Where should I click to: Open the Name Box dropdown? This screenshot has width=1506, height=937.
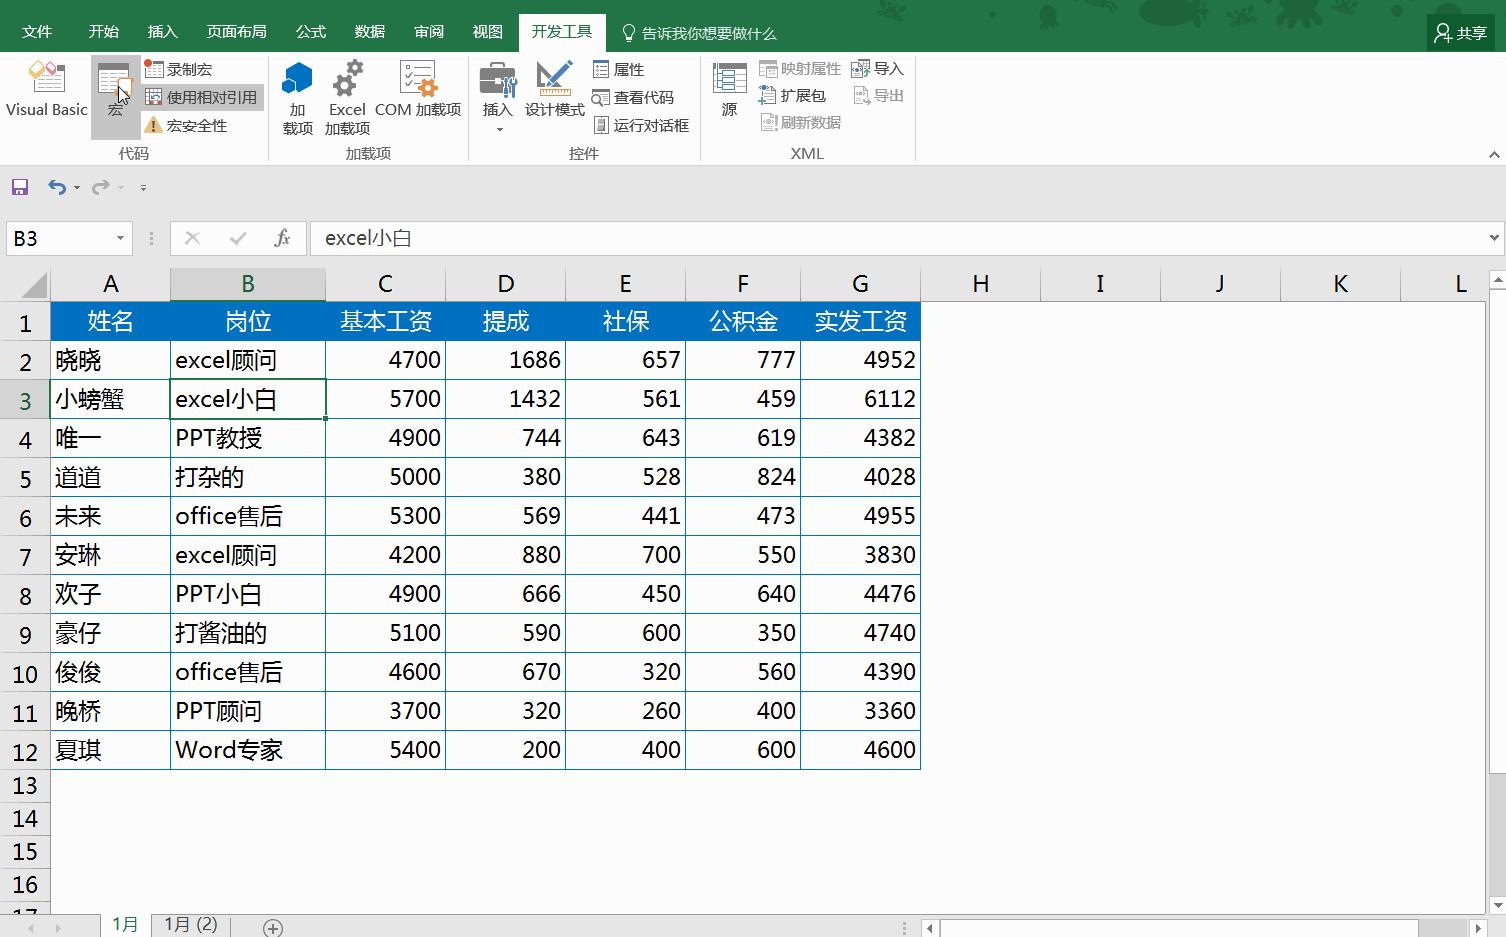point(119,238)
